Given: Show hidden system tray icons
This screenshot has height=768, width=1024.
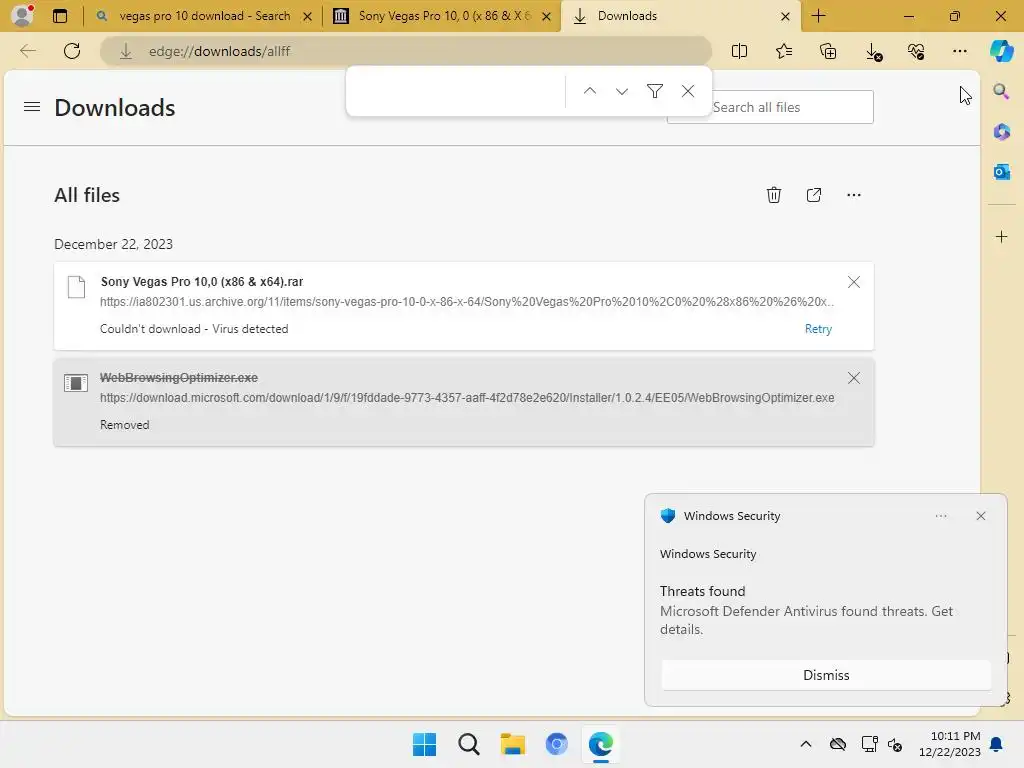Looking at the screenshot, I should click(806, 744).
